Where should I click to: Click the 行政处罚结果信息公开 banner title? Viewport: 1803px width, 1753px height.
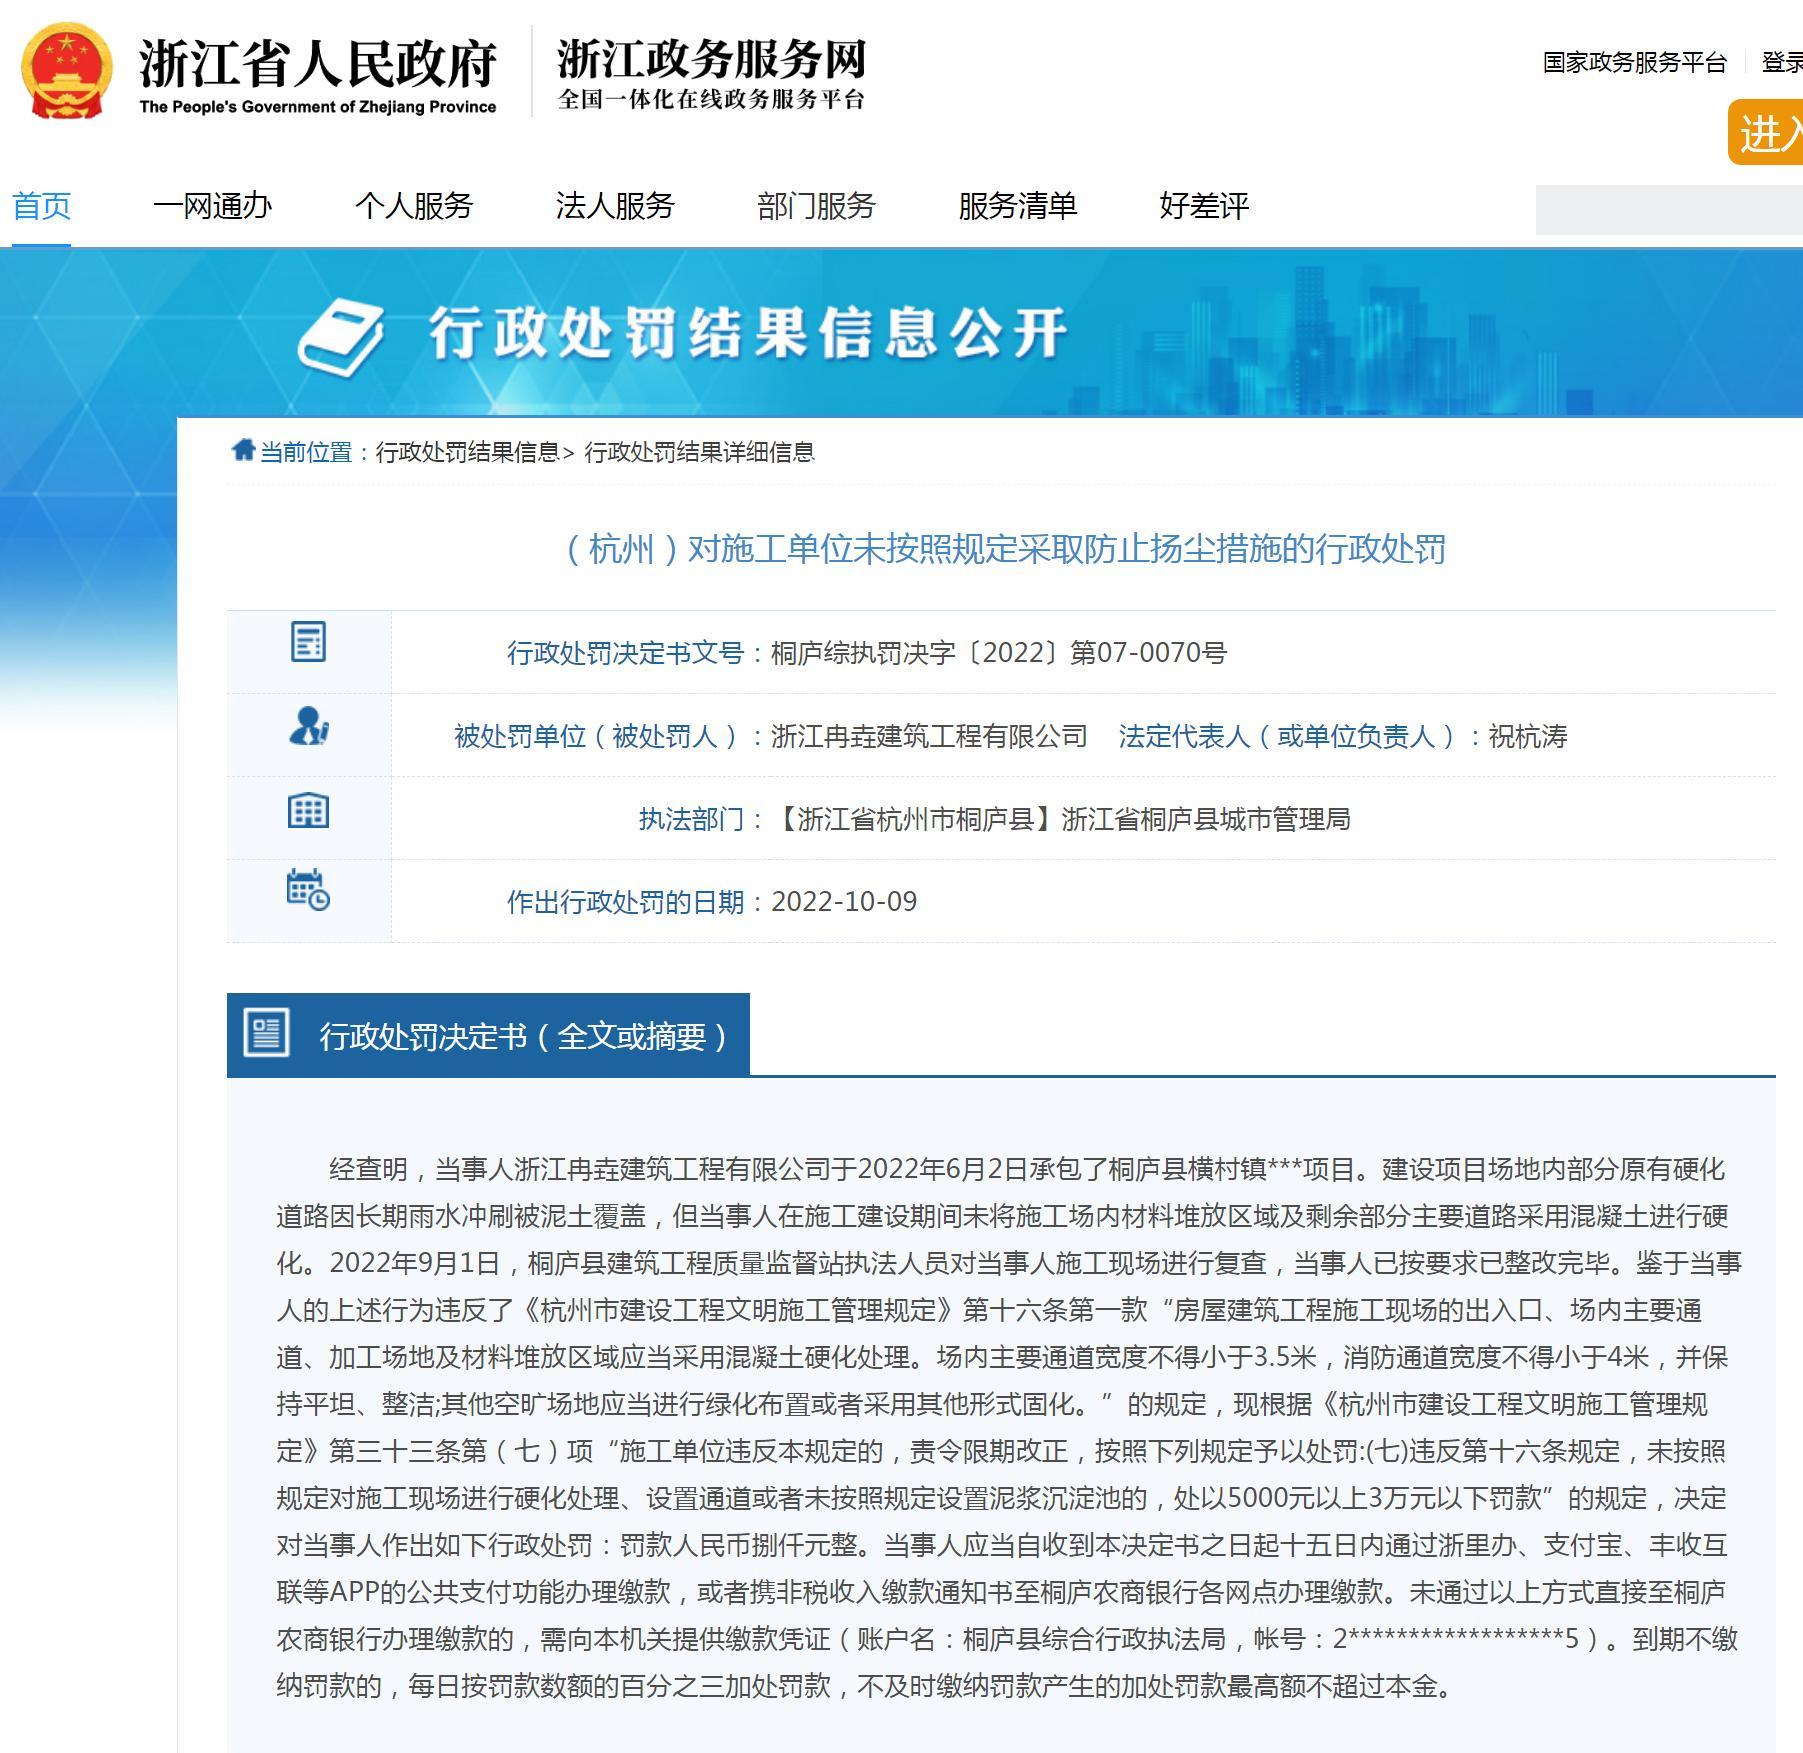pyautogui.click(x=749, y=333)
